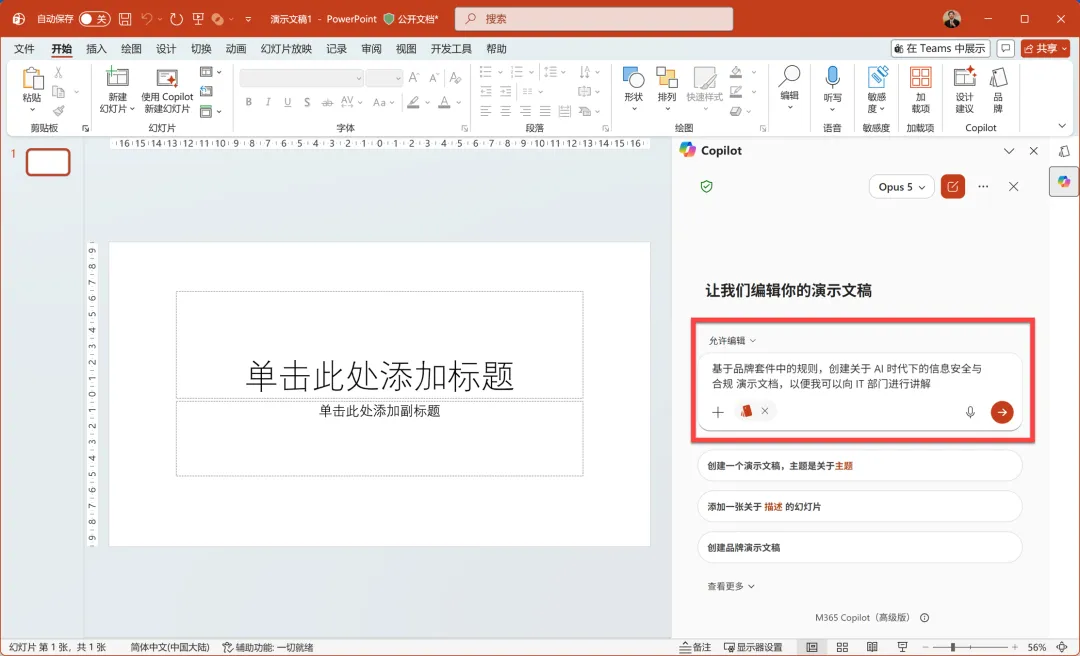Click the 粘贴 paste icon
This screenshot has height=656, width=1080.
[x=32, y=79]
